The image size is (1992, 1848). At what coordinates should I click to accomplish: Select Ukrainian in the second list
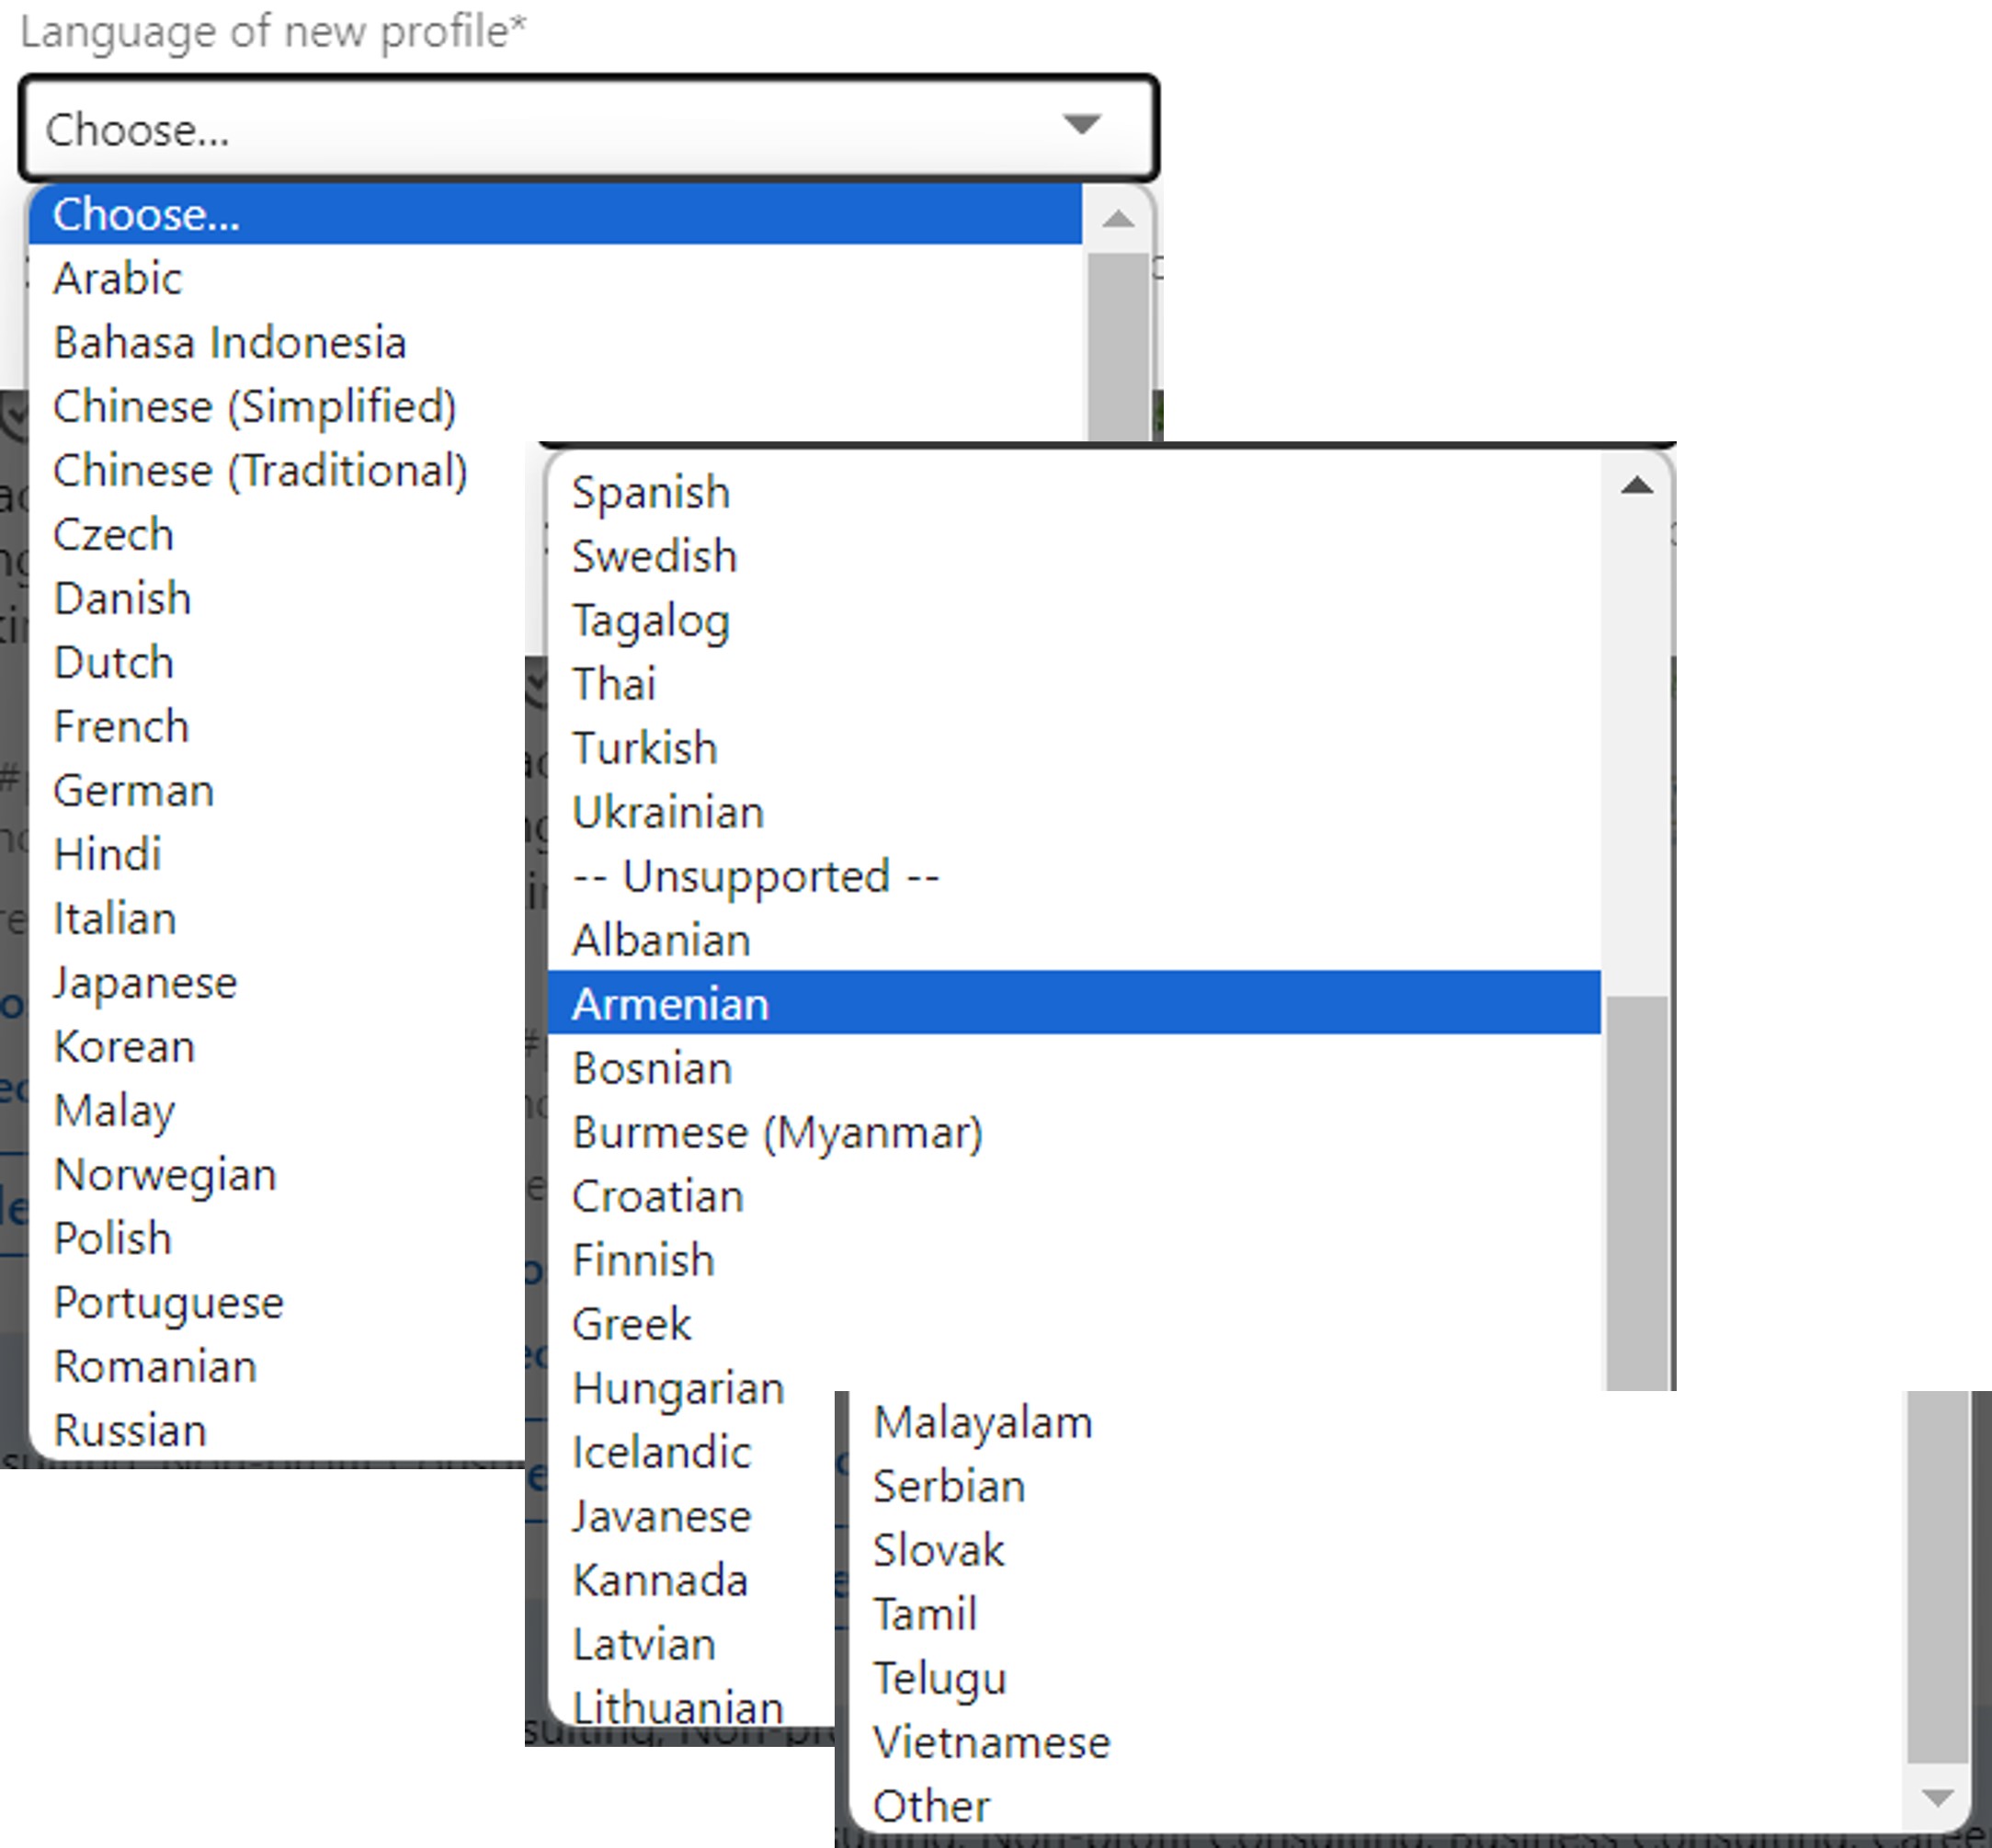(668, 812)
